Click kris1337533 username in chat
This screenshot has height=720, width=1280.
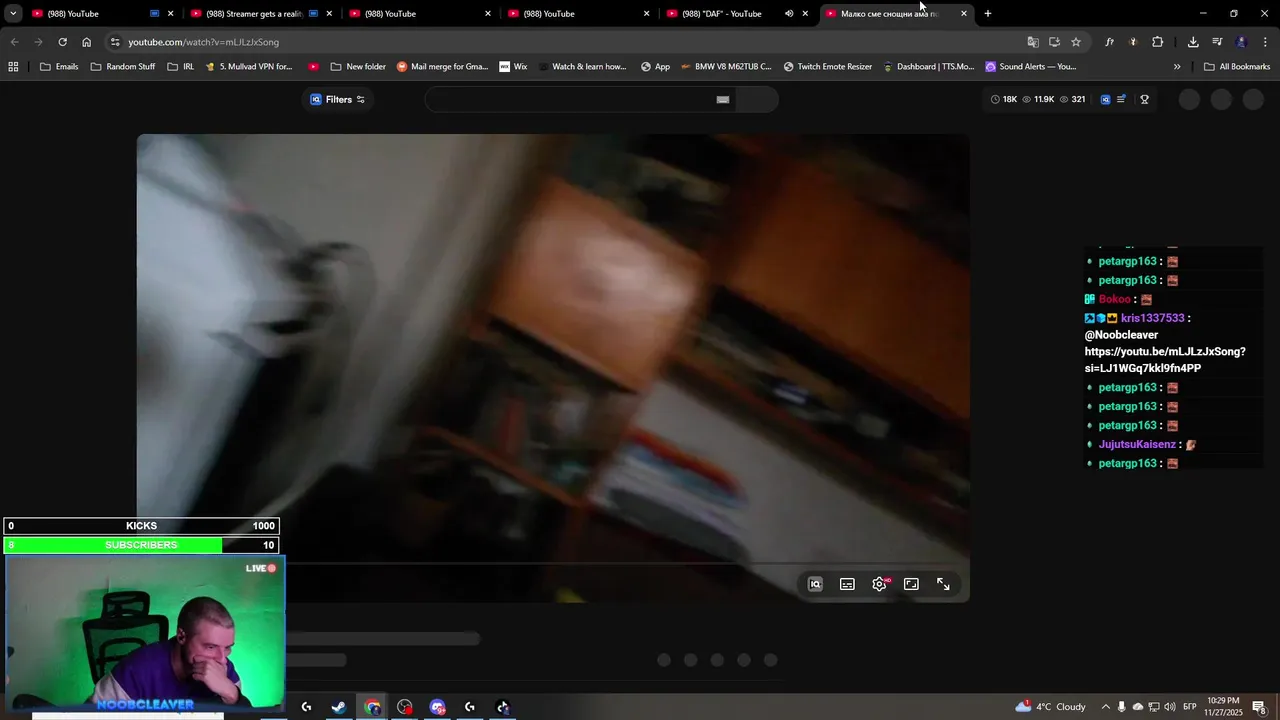point(1152,318)
